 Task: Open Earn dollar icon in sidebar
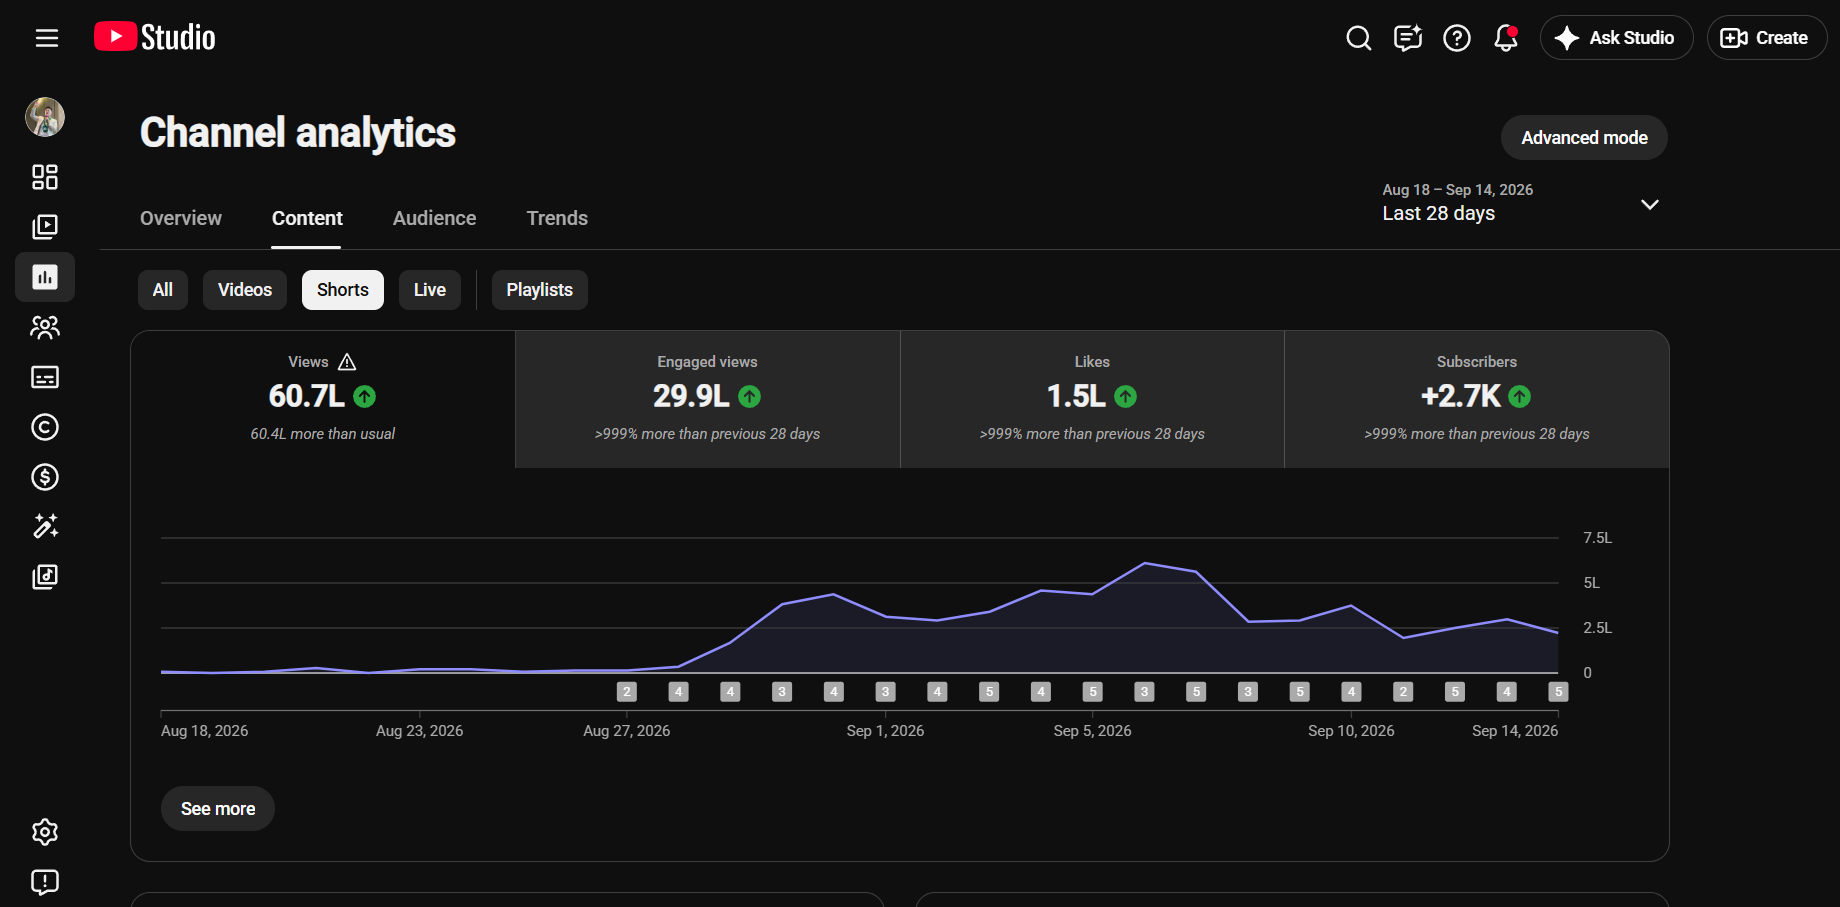45,477
